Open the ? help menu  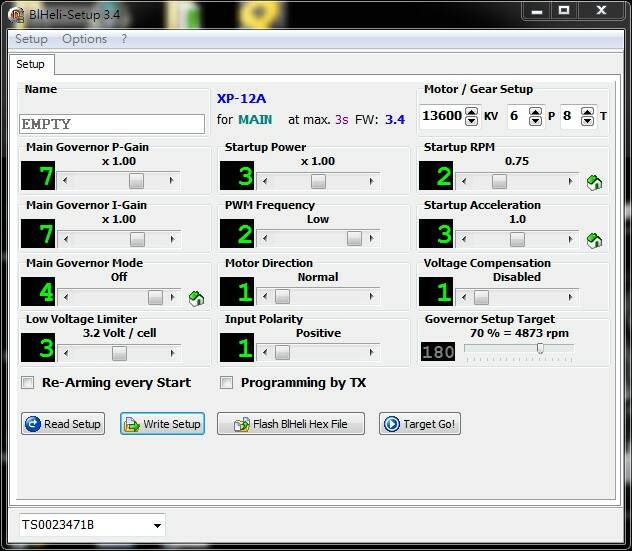(124, 39)
